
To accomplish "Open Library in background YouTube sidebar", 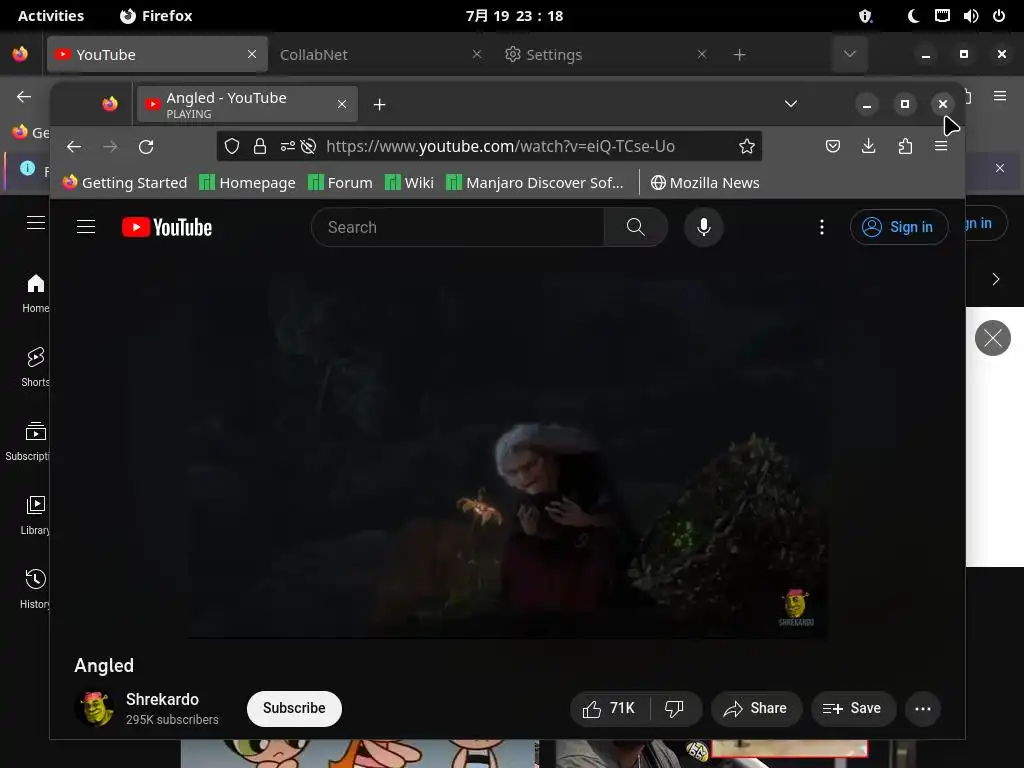I will click(35, 515).
